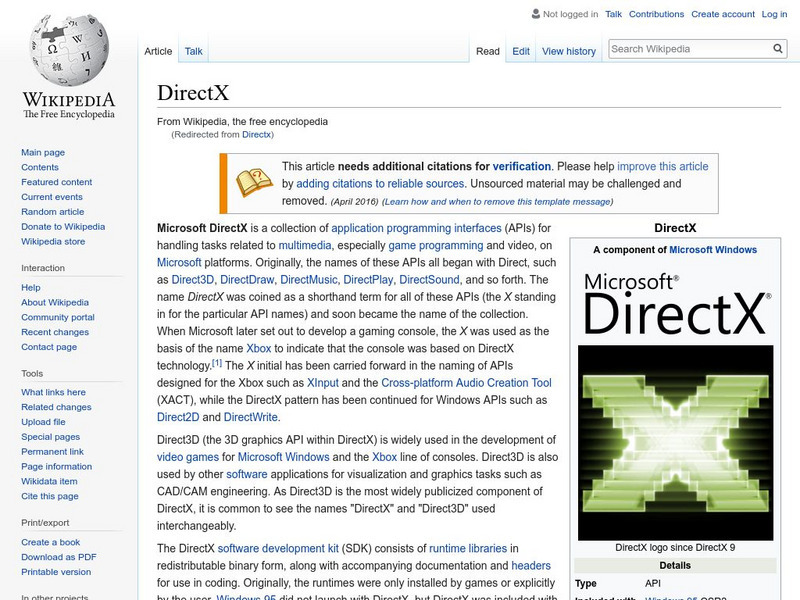Screen dimensions: 800x600
Task: Open the multimedia link
Action: pos(305,245)
